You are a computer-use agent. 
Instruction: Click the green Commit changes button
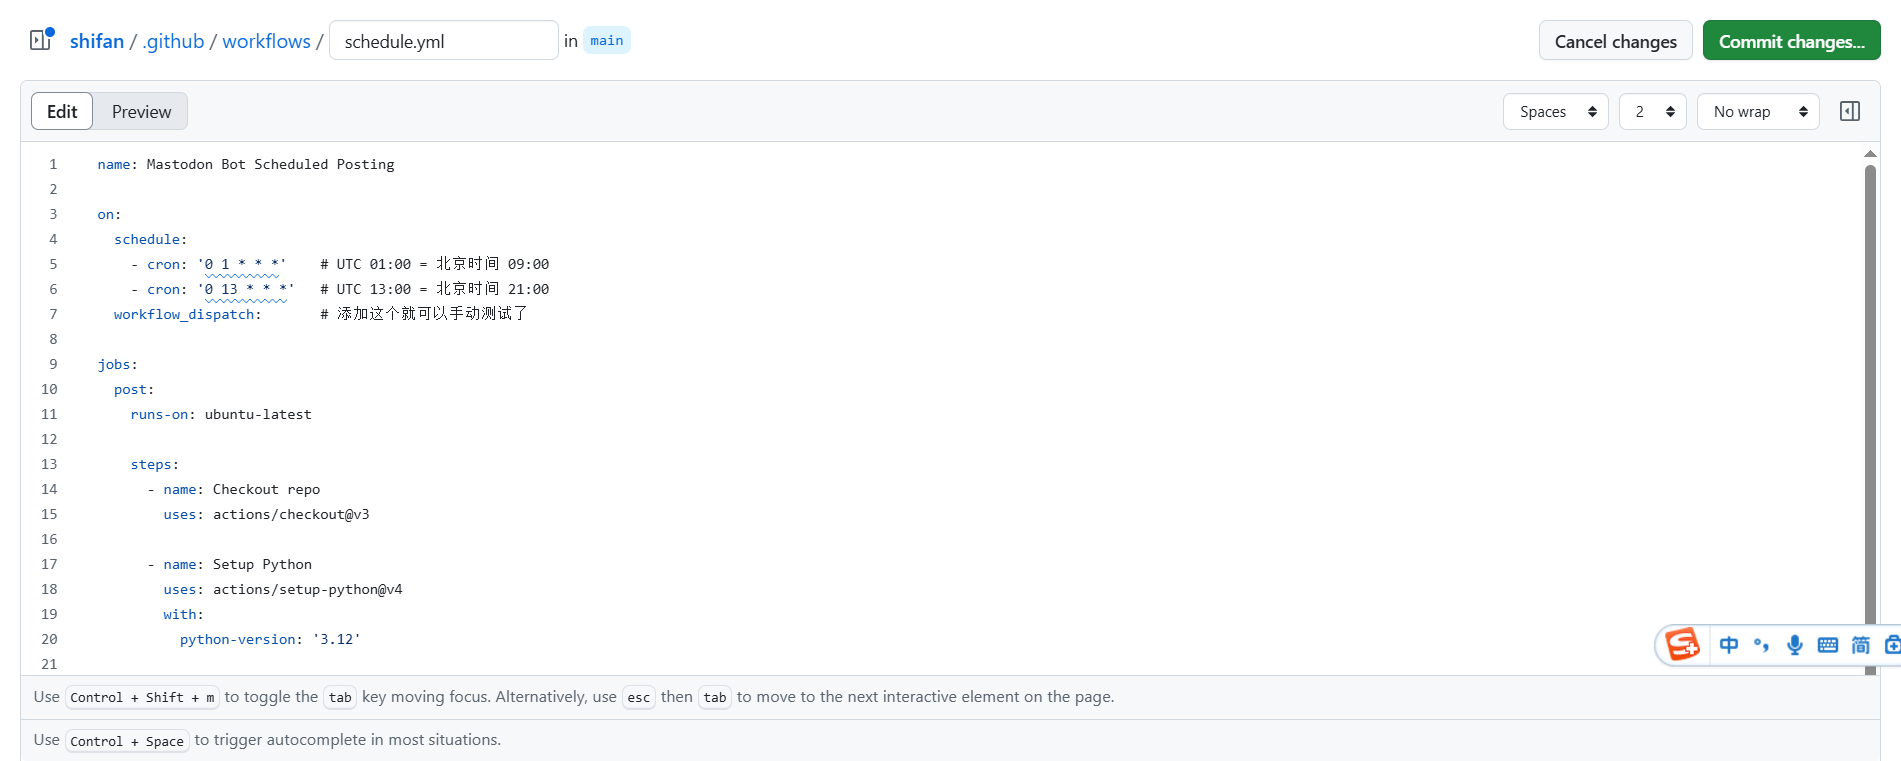(x=1791, y=41)
